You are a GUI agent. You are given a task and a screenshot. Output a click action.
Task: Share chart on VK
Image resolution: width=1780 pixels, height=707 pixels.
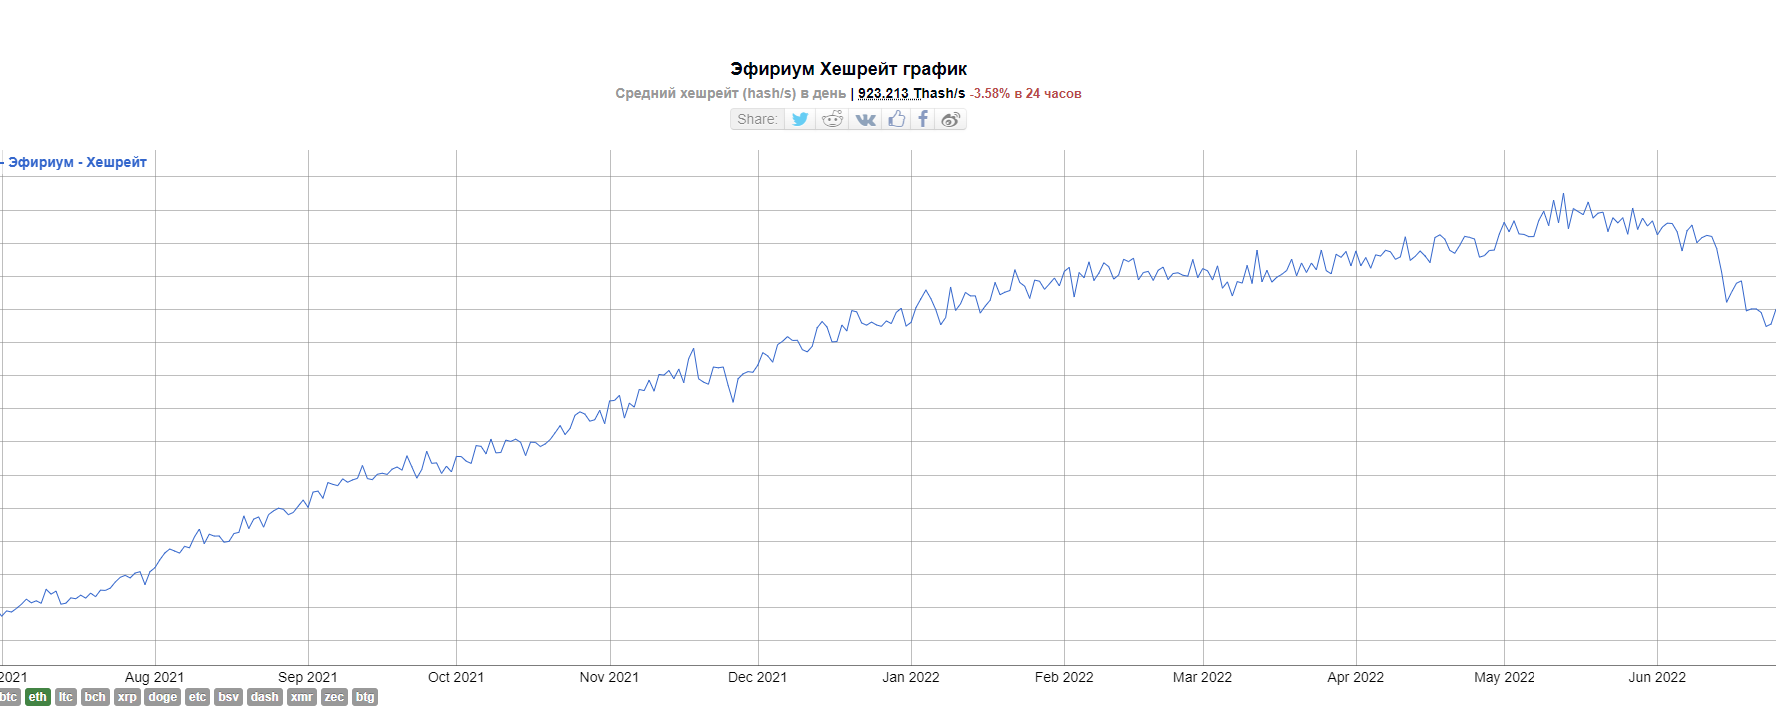point(866,119)
